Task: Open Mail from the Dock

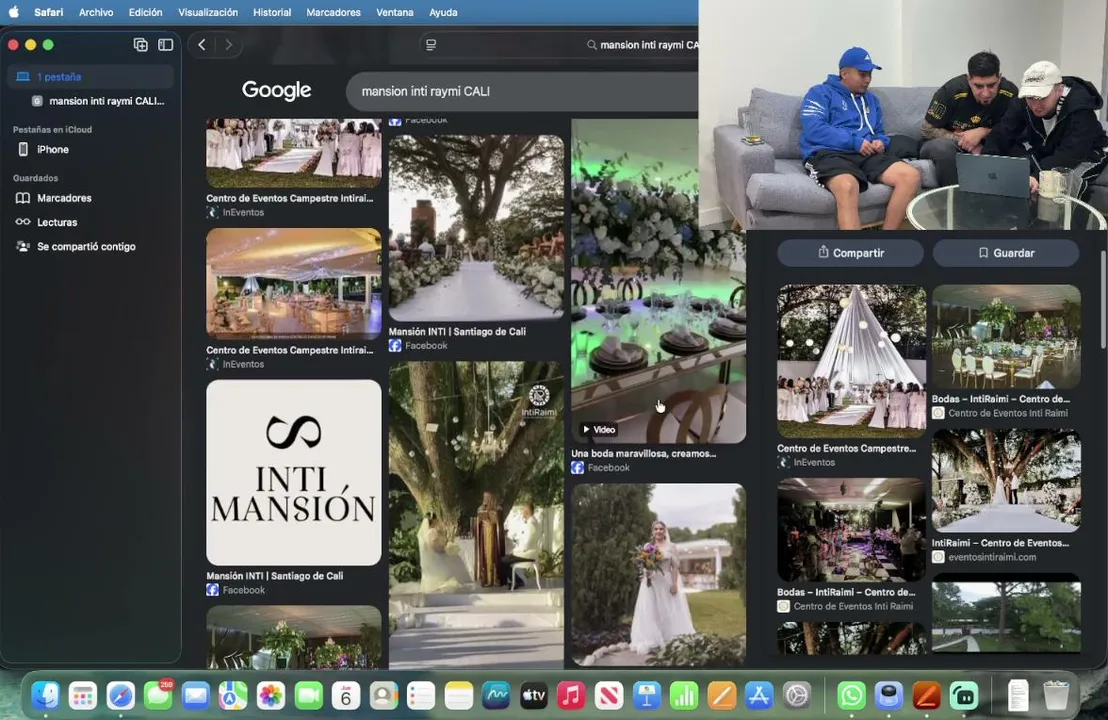Action: point(195,696)
